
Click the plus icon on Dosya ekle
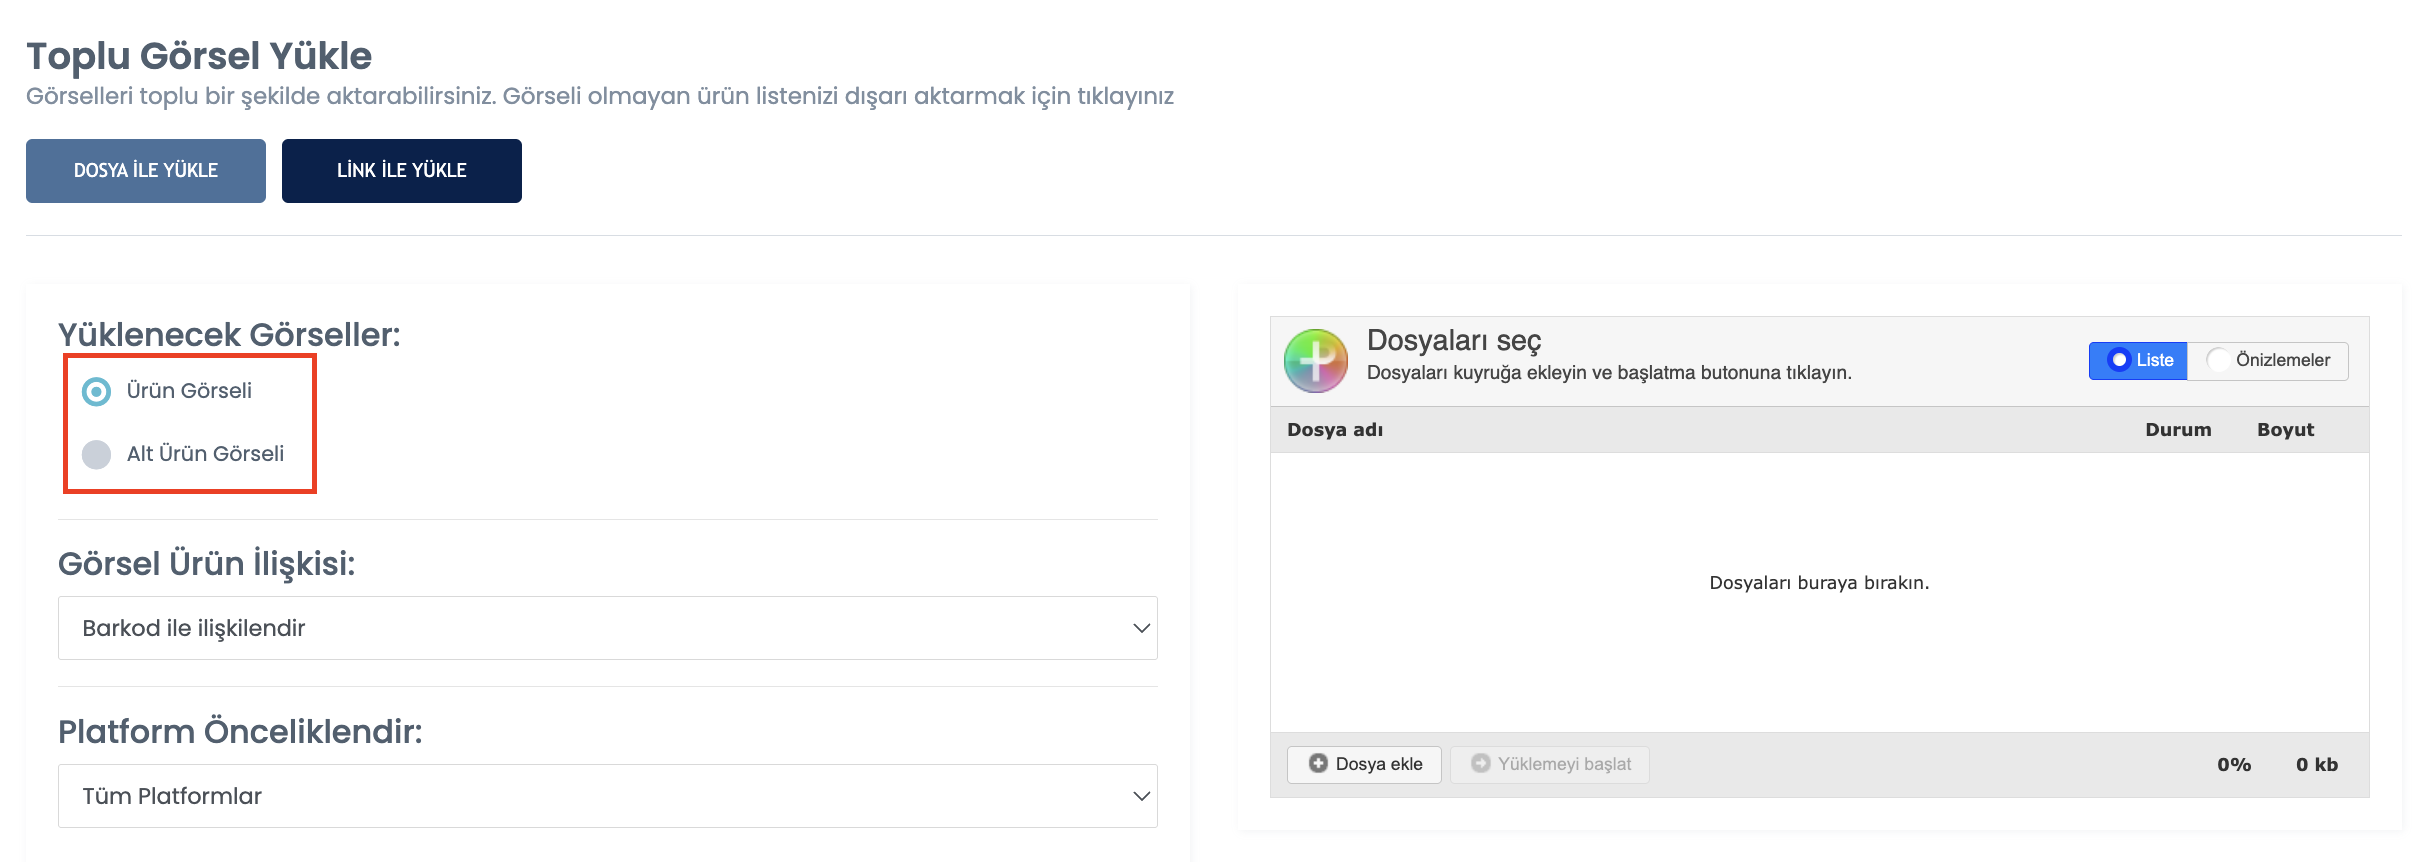point(1318,764)
